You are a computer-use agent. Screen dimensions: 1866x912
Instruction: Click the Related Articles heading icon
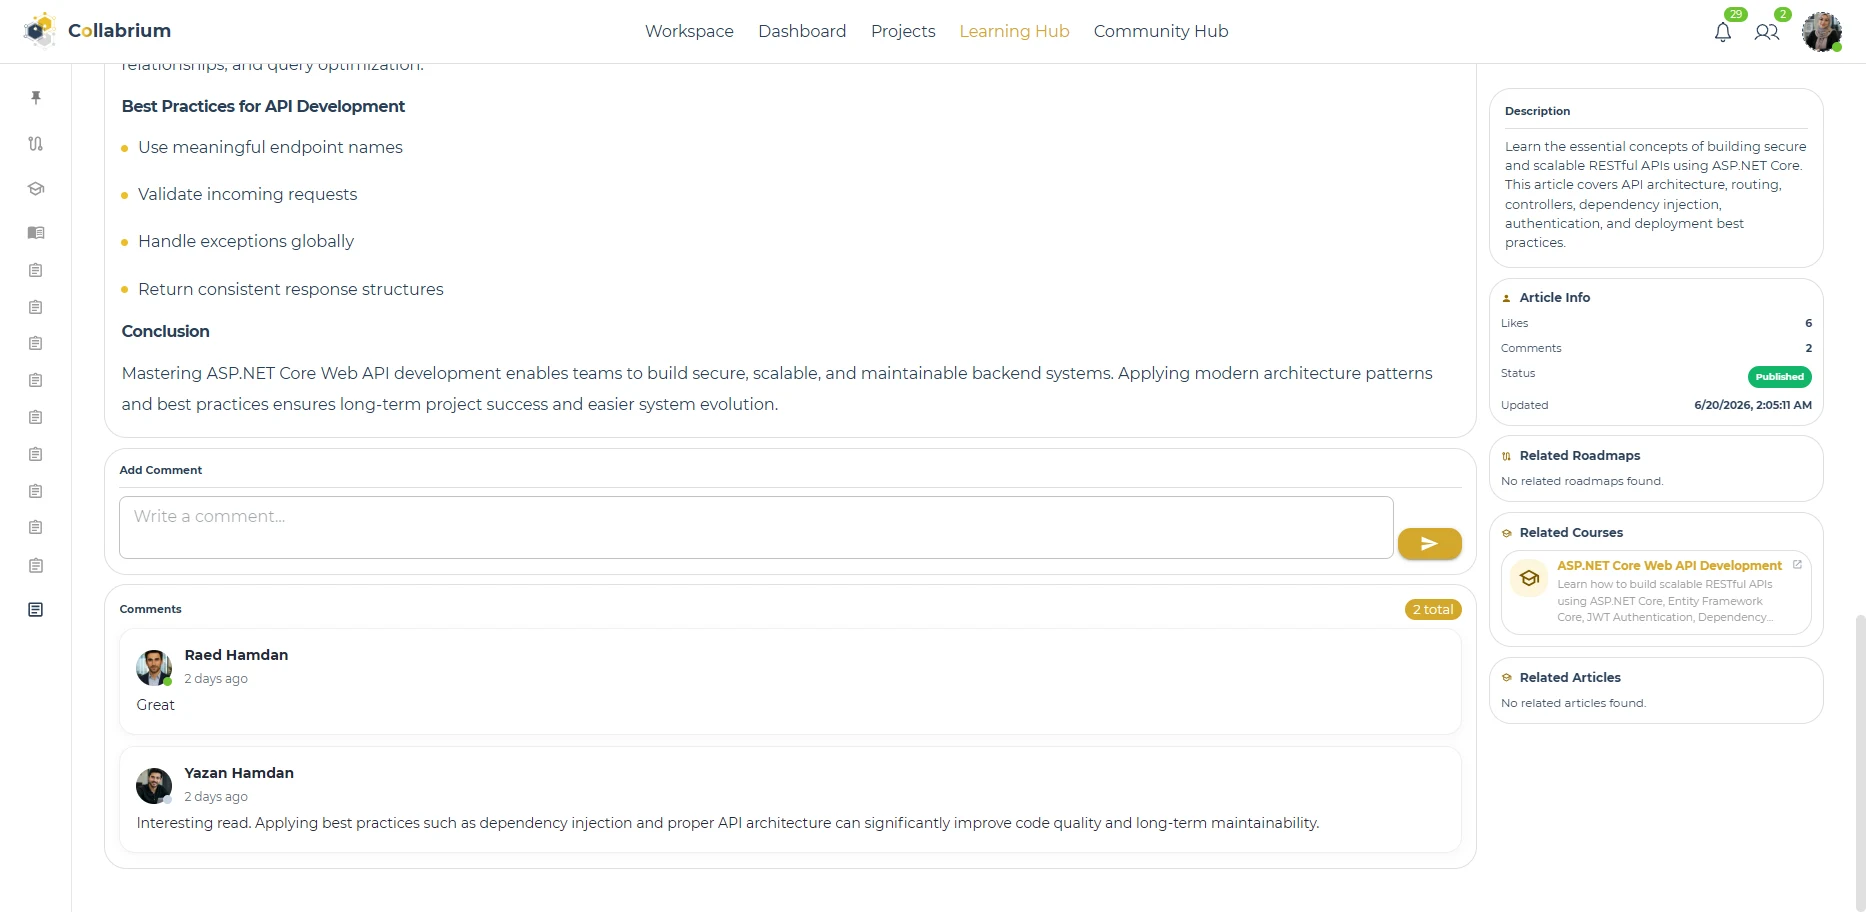[1507, 678]
